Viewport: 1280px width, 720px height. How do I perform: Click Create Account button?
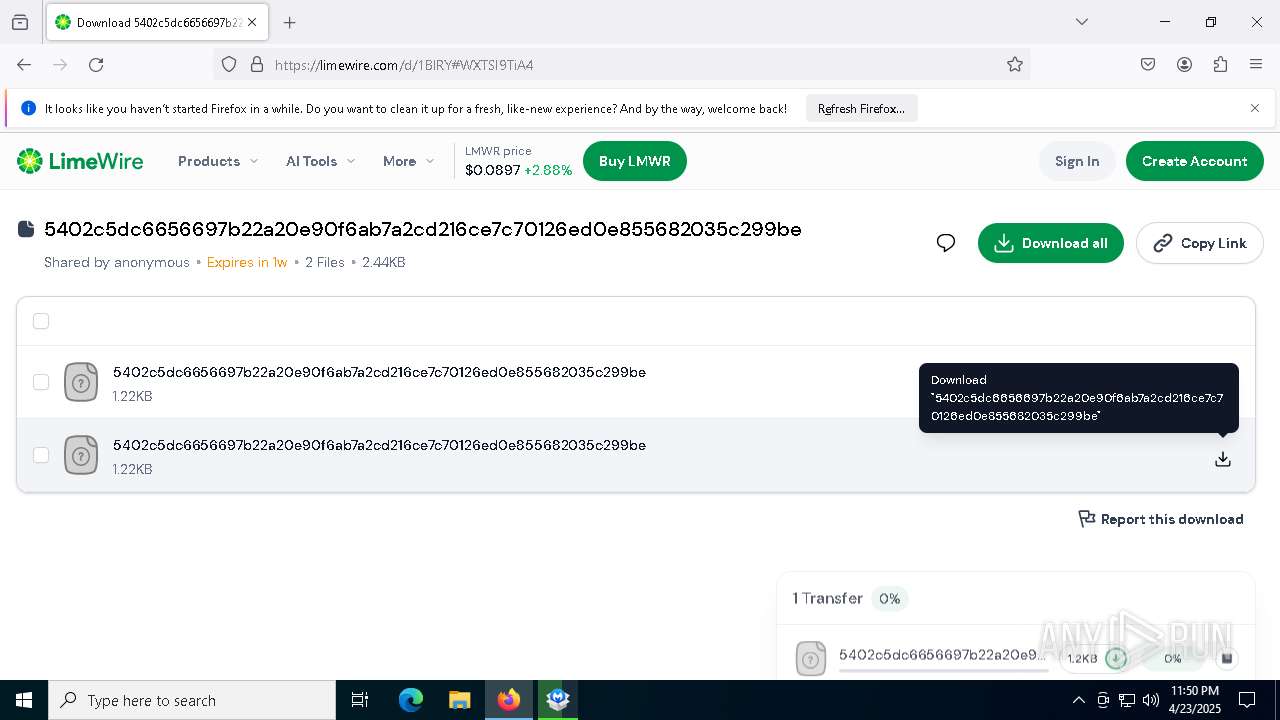coord(1194,161)
